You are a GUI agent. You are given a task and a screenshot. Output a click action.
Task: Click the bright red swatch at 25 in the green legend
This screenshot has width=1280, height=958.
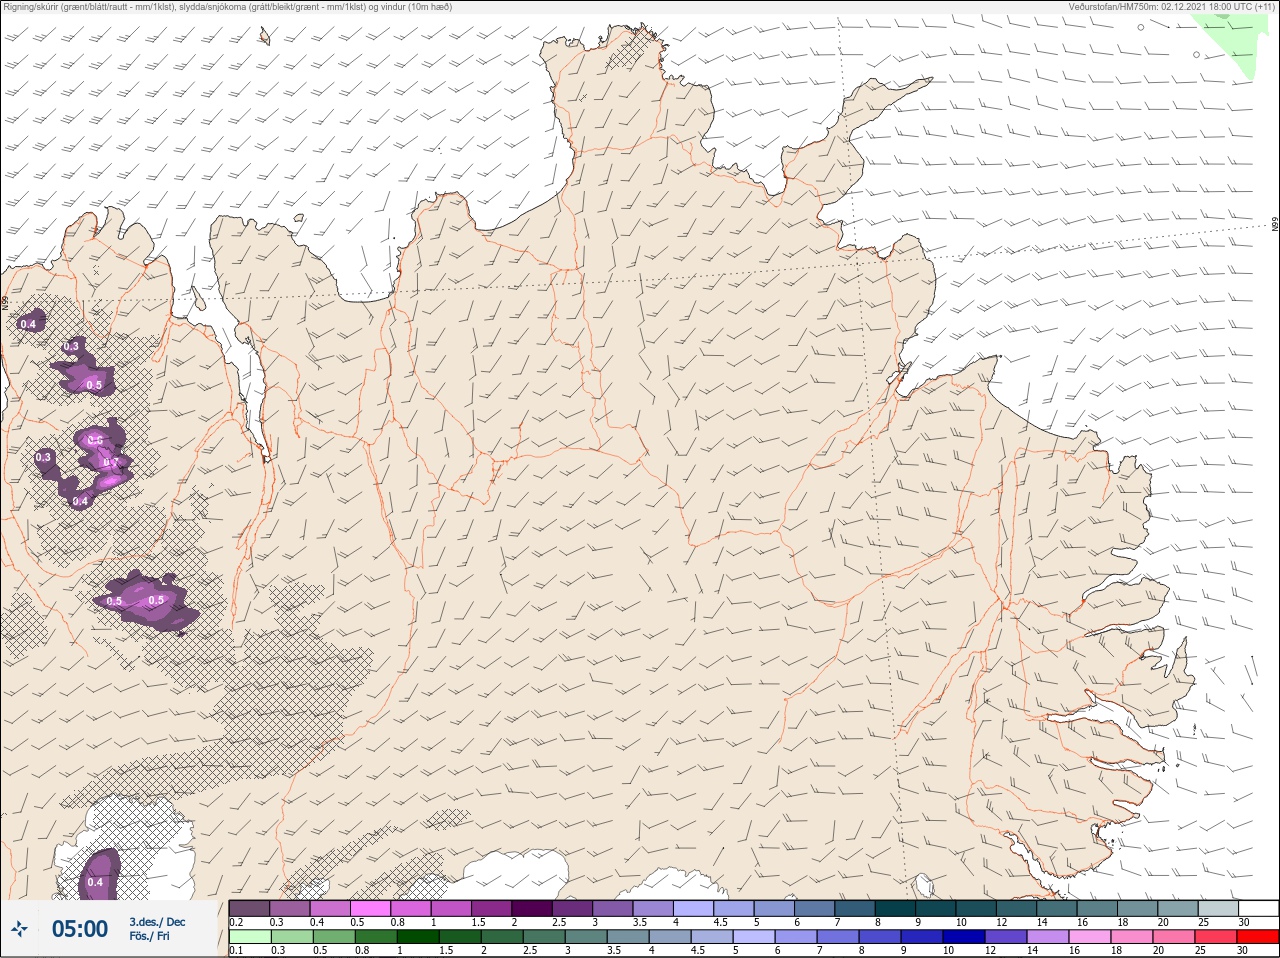(1216, 937)
